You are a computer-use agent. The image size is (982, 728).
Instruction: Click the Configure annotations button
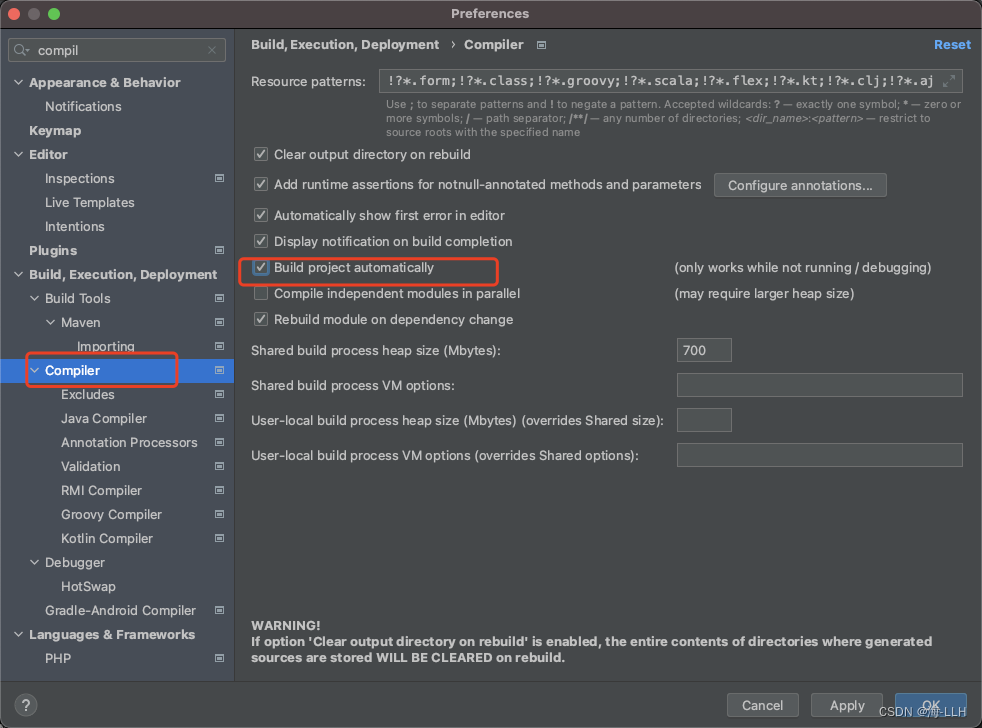coord(800,185)
